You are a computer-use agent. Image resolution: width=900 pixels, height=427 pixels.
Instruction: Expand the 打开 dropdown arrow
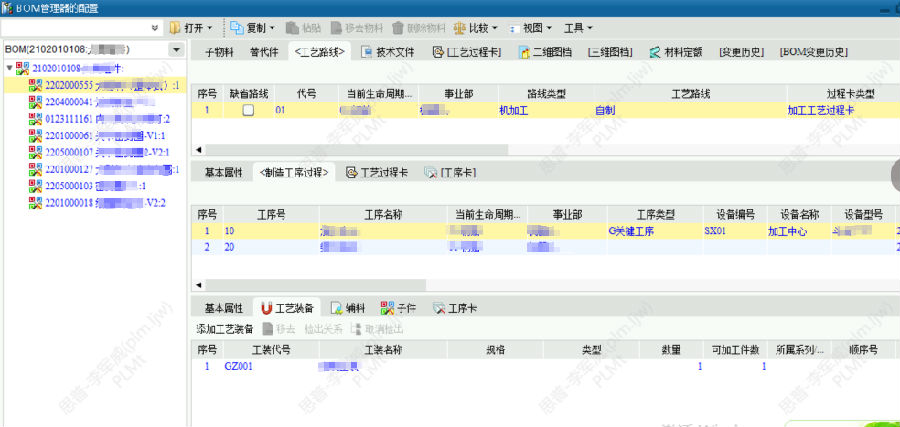(x=210, y=28)
